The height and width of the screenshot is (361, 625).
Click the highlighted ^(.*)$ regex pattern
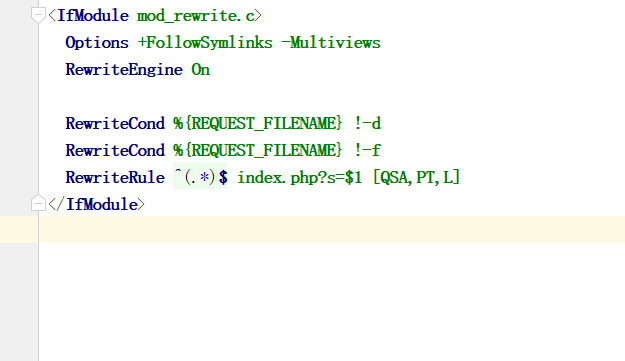[x=200, y=177]
